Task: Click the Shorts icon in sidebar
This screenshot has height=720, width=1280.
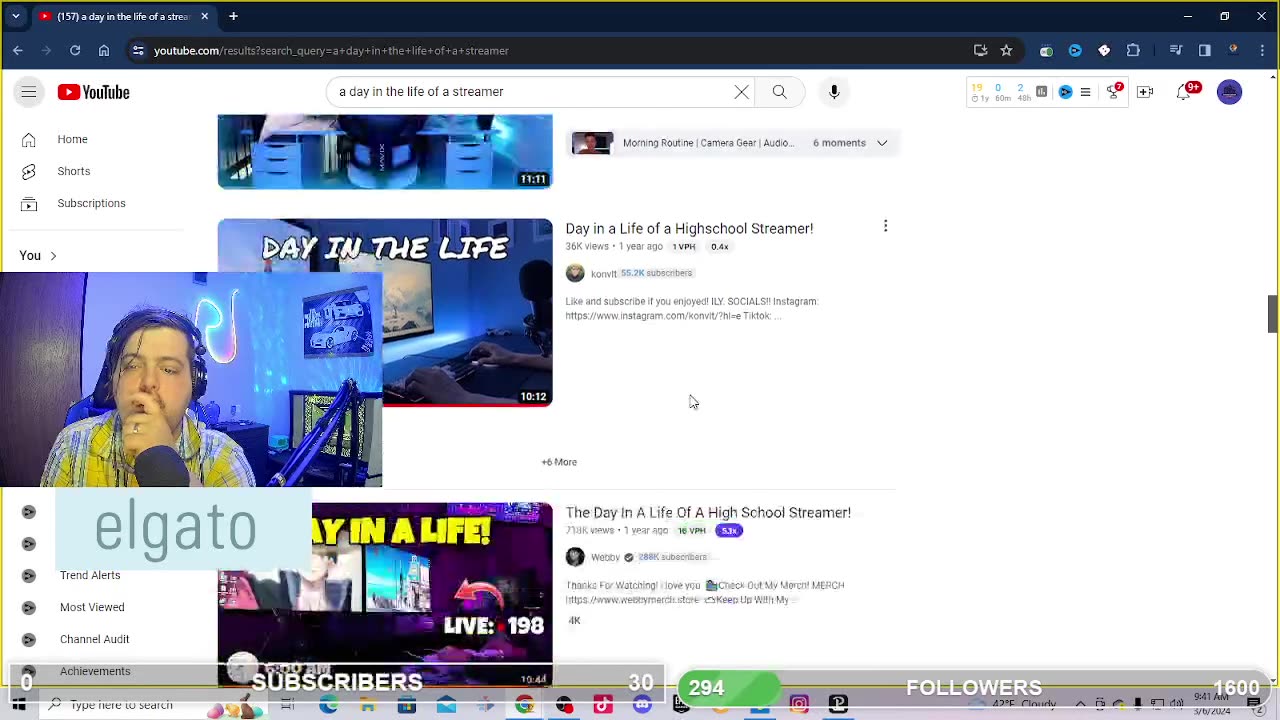Action: tap(29, 171)
